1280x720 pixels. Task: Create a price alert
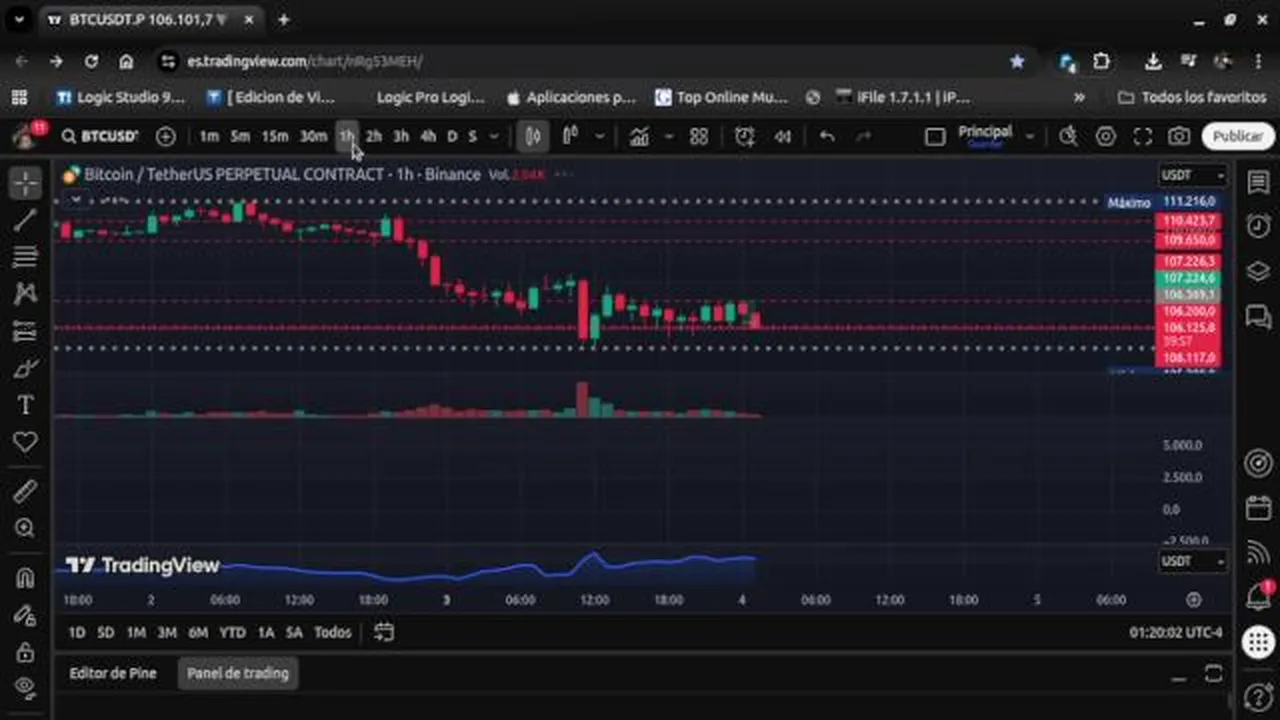coord(744,136)
